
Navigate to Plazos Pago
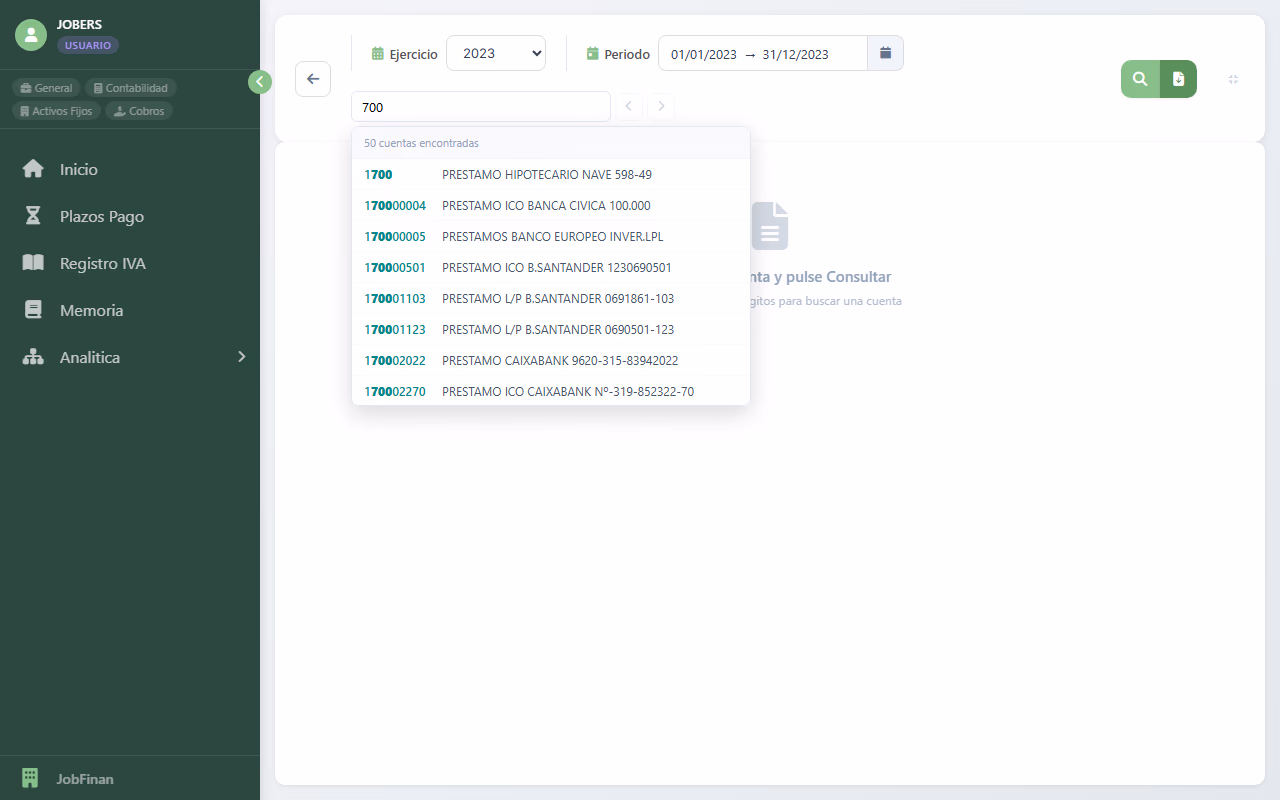point(101,216)
